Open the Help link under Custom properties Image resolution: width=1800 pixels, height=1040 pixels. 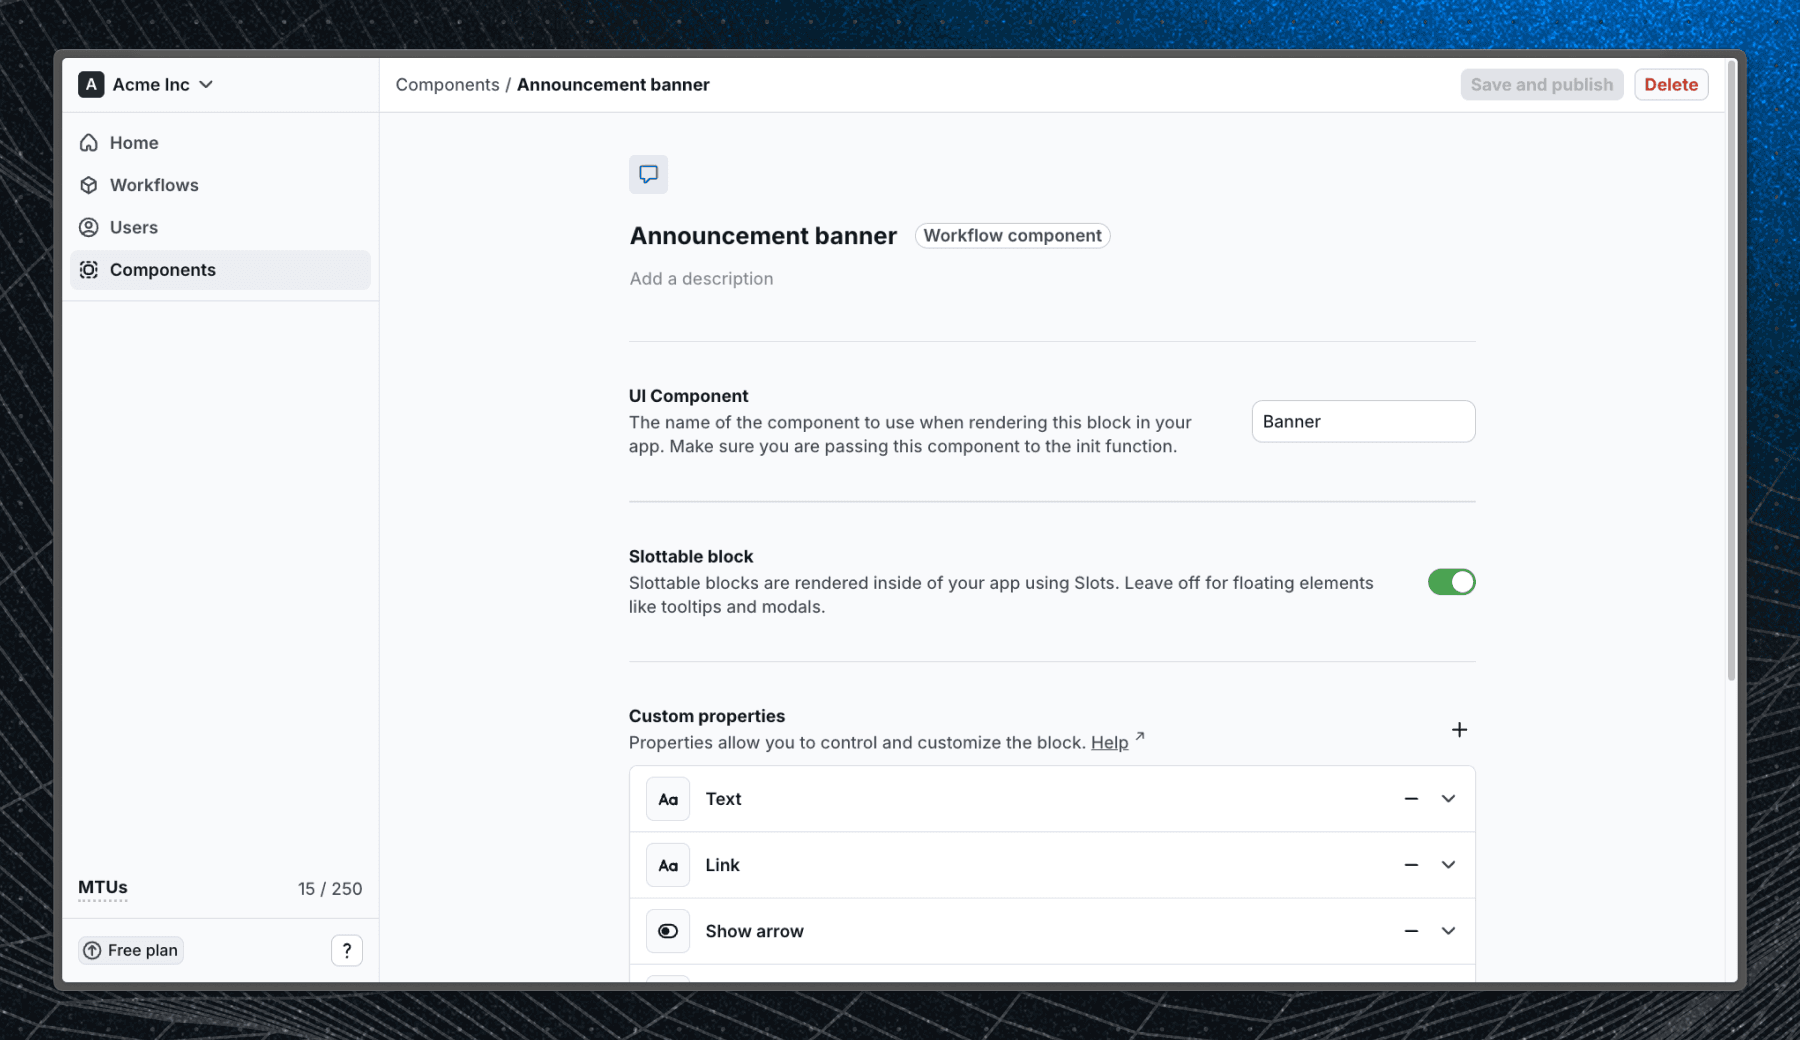(1109, 742)
